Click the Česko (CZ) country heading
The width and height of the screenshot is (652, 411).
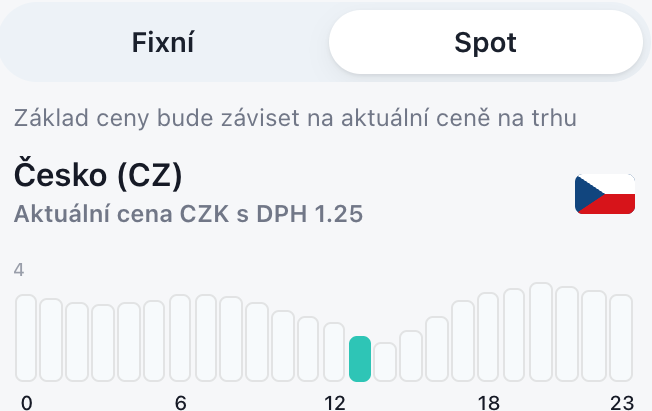click(98, 177)
